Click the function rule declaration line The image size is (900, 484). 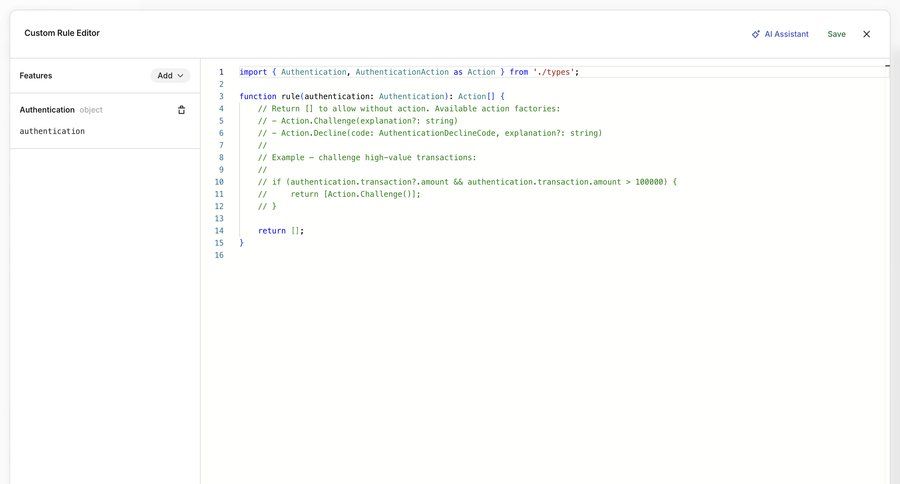(372, 96)
